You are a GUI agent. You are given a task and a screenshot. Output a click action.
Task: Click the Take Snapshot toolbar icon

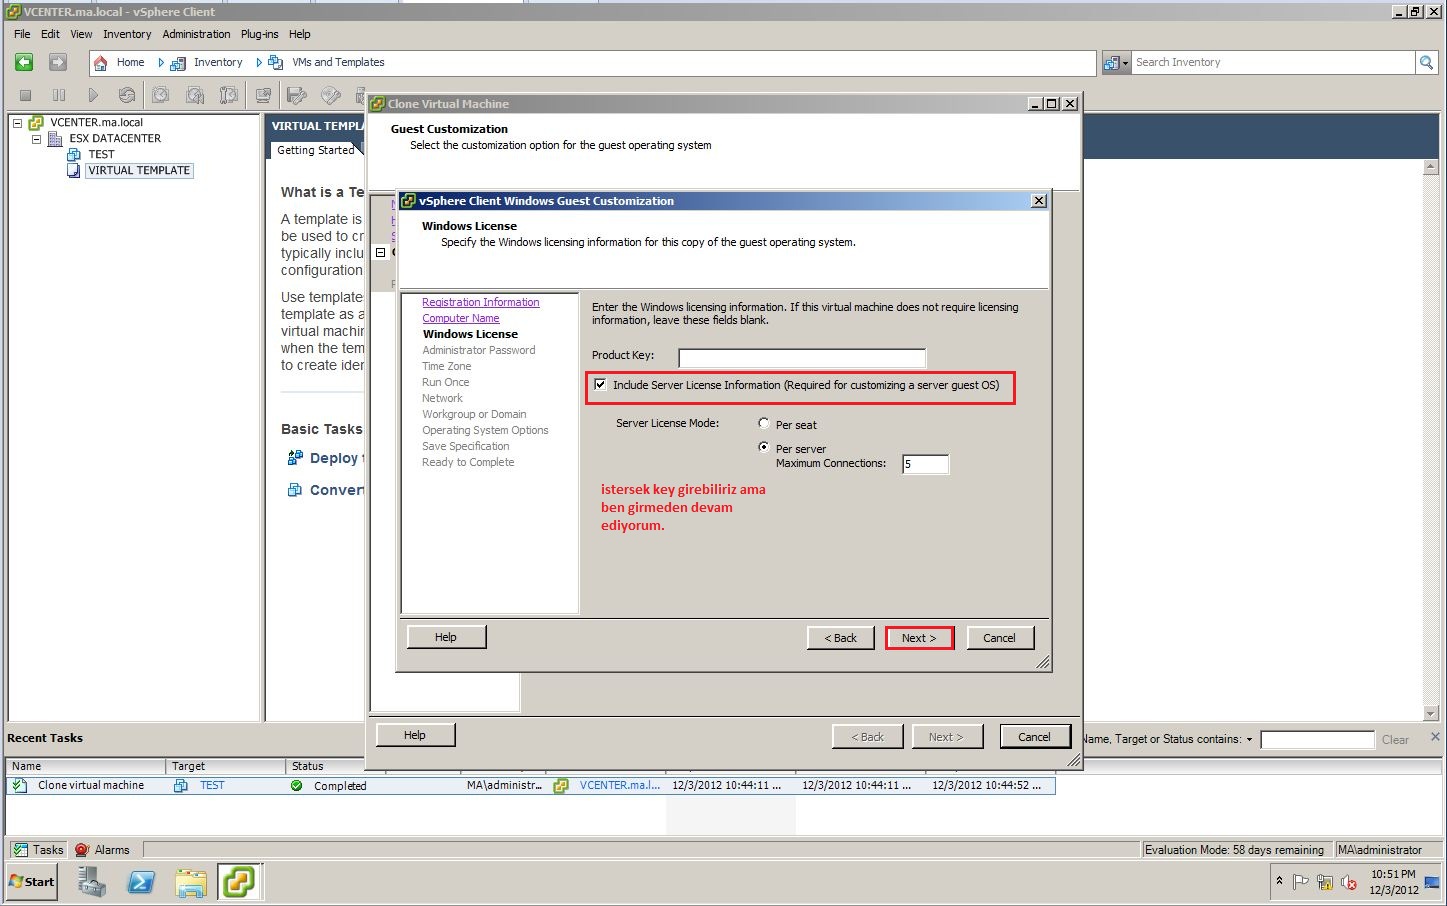tap(160, 95)
